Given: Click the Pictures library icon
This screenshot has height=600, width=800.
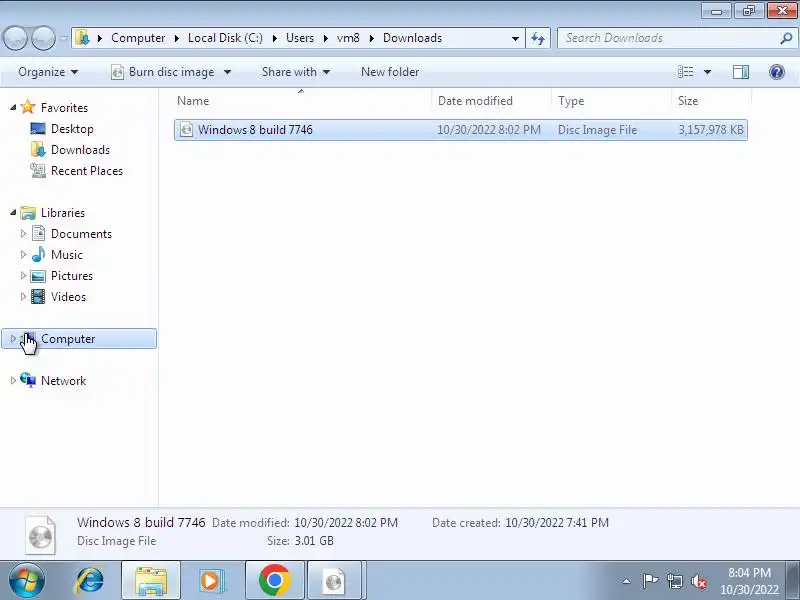Looking at the screenshot, I should [38, 276].
